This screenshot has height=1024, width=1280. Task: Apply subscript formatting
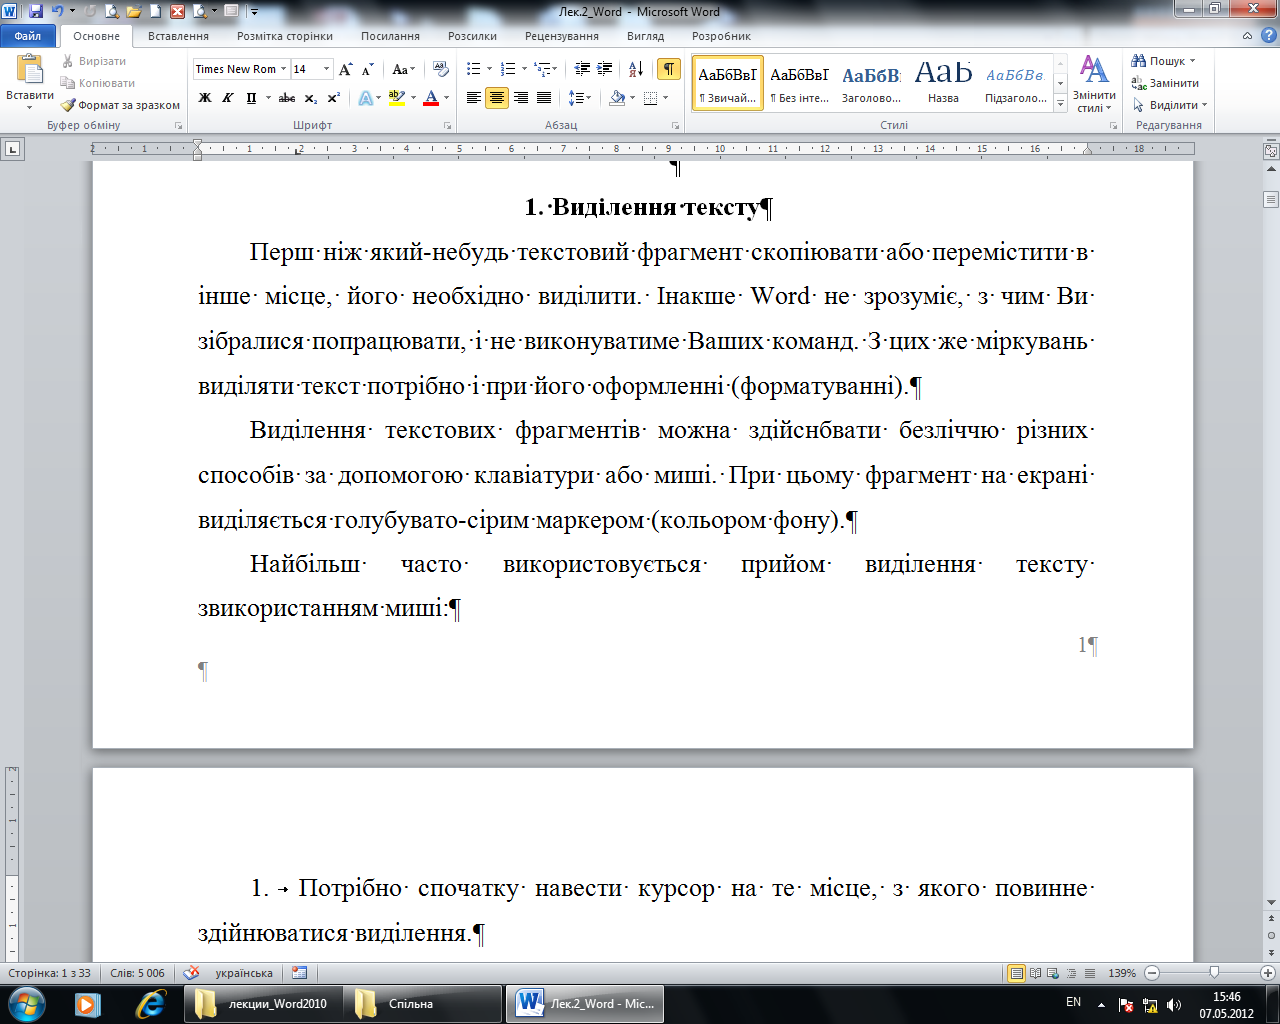311,98
